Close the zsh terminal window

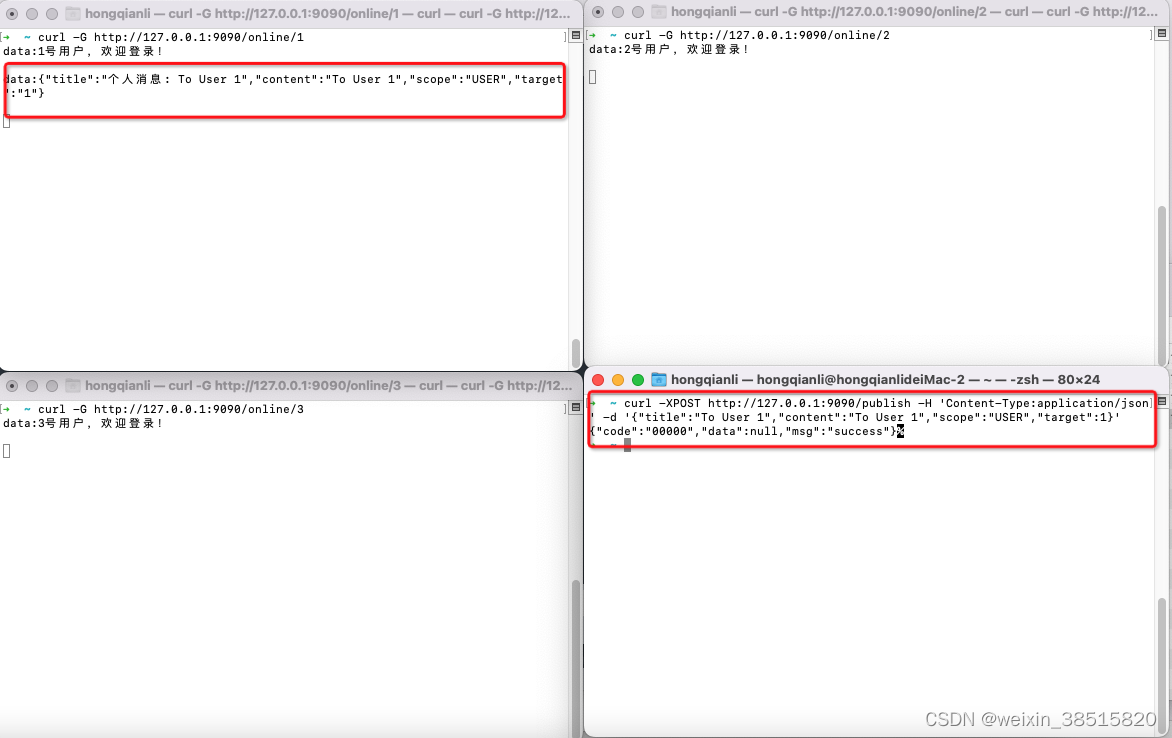pos(598,380)
